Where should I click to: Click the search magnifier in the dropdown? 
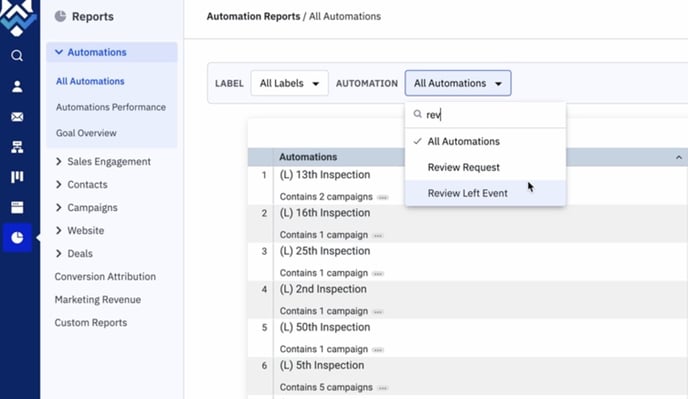(x=417, y=114)
